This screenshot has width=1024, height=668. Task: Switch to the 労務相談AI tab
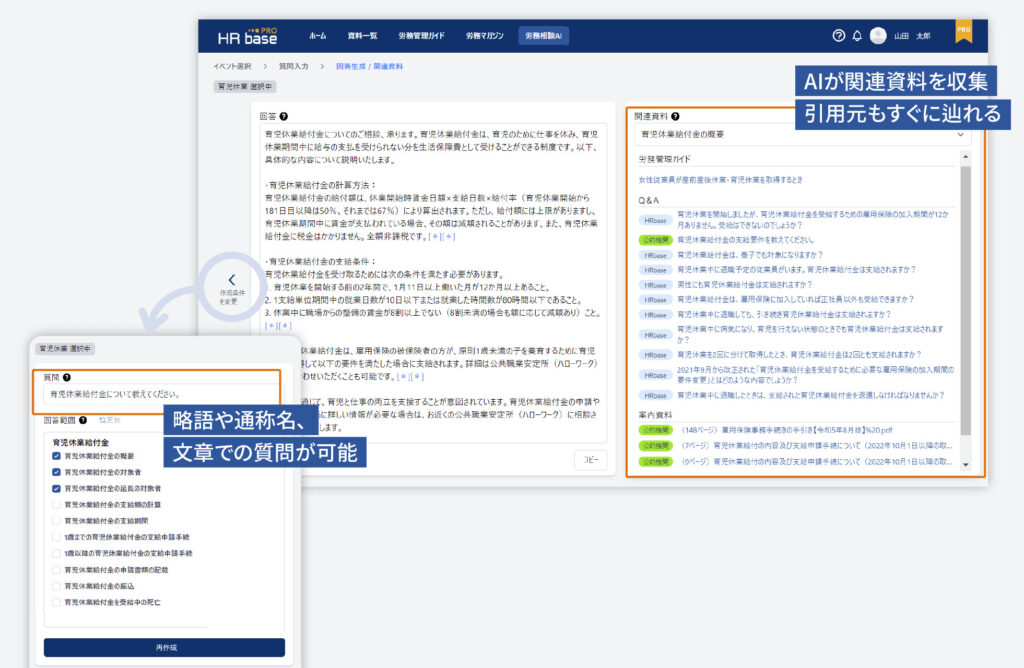click(543, 36)
